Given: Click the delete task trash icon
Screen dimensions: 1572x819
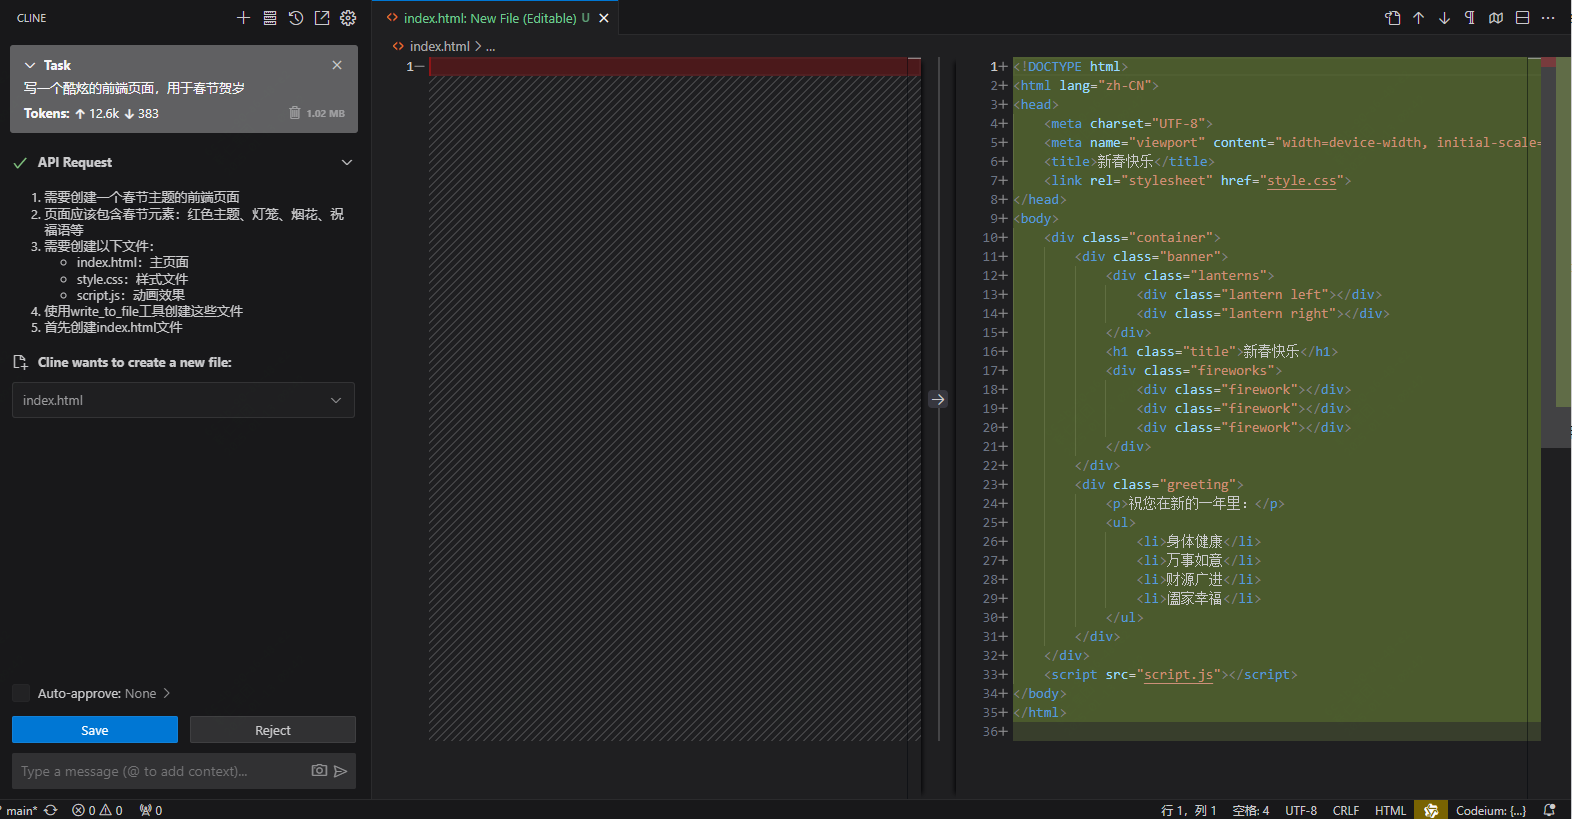Looking at the screenshot, I should click(x=295, y=113).
